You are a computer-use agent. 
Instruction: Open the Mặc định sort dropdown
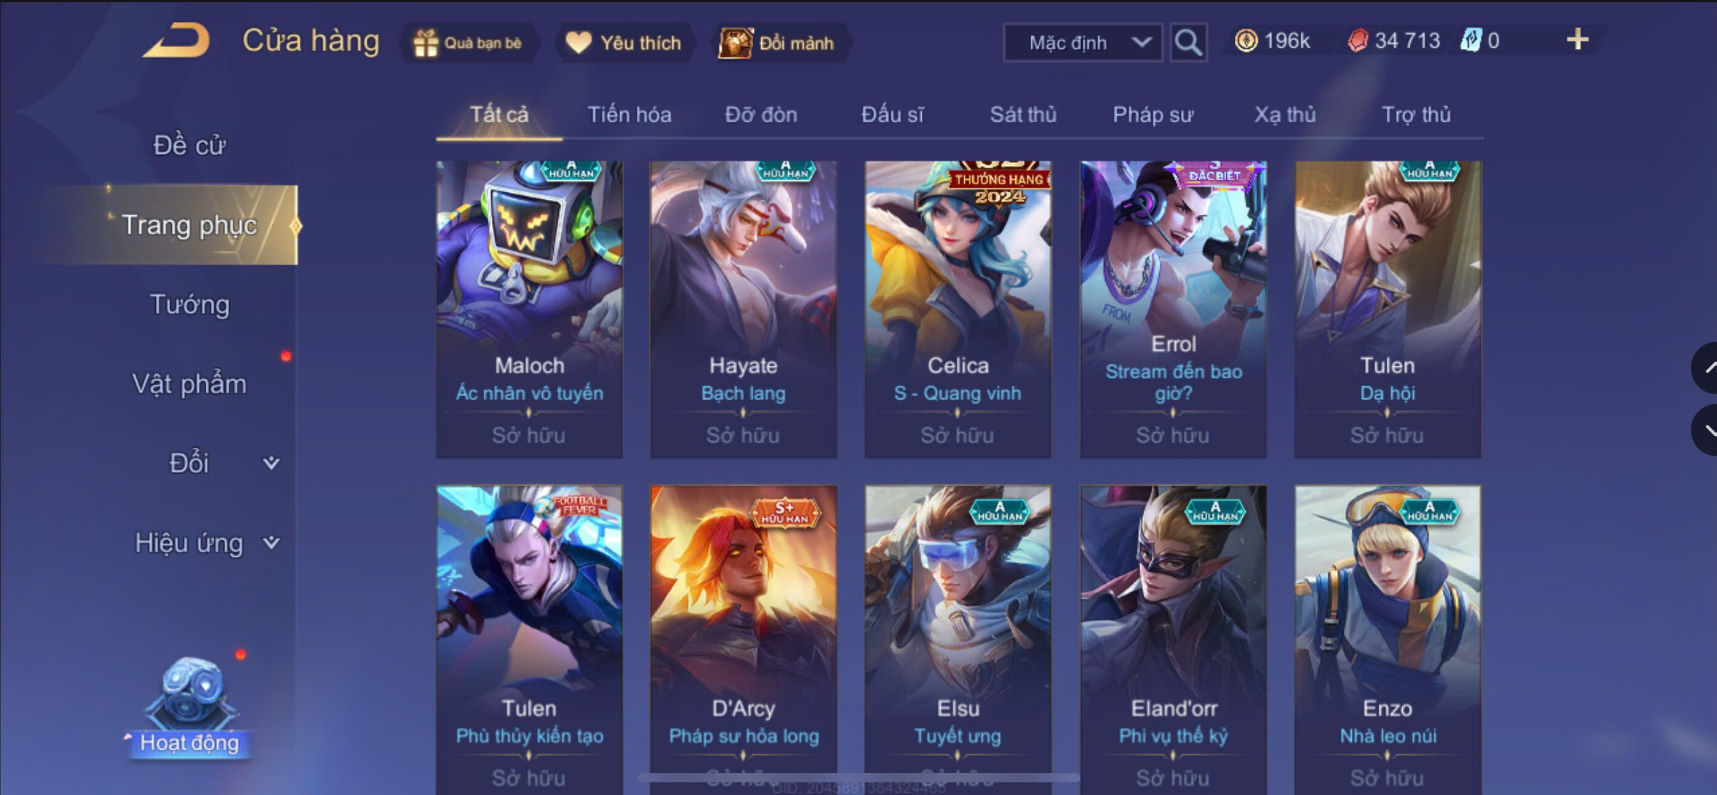1083,43
